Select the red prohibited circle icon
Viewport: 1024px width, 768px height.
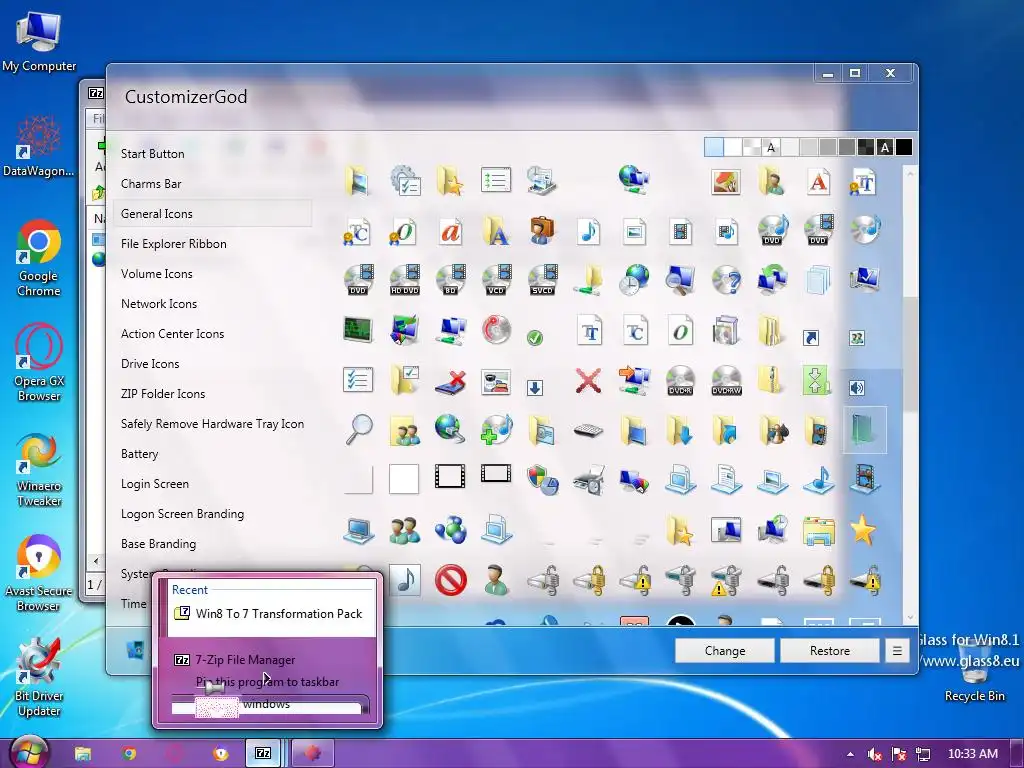pos(451,580)
